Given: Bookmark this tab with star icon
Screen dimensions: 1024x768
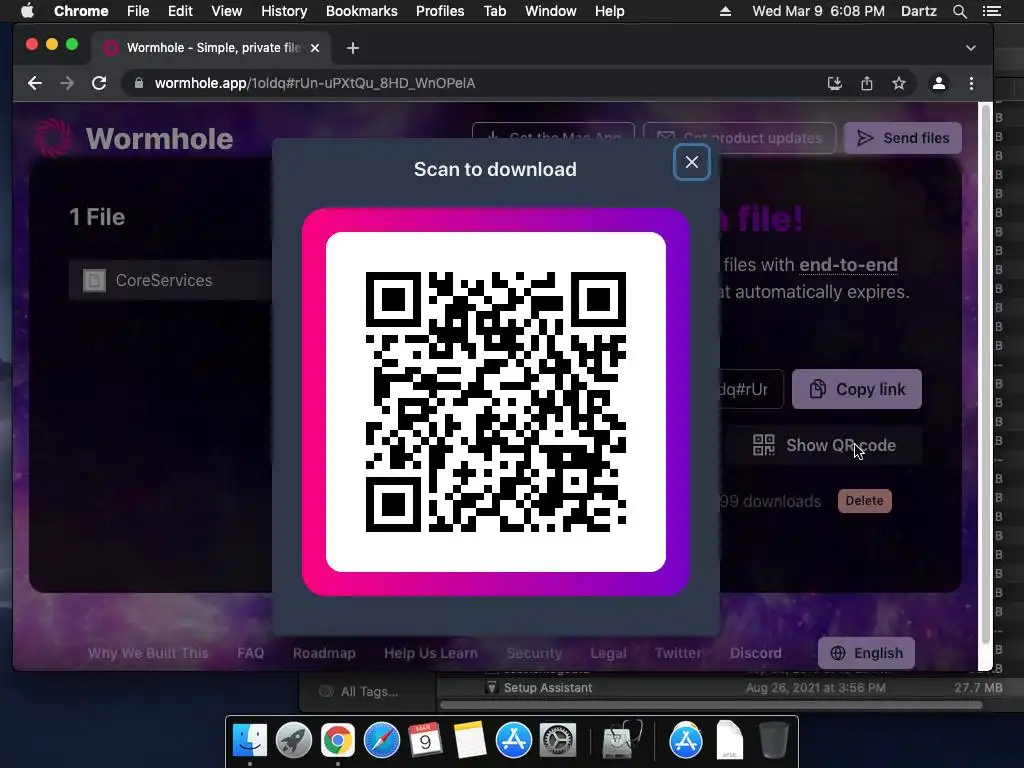Looking at the screenshot, I should click(899, 83).
